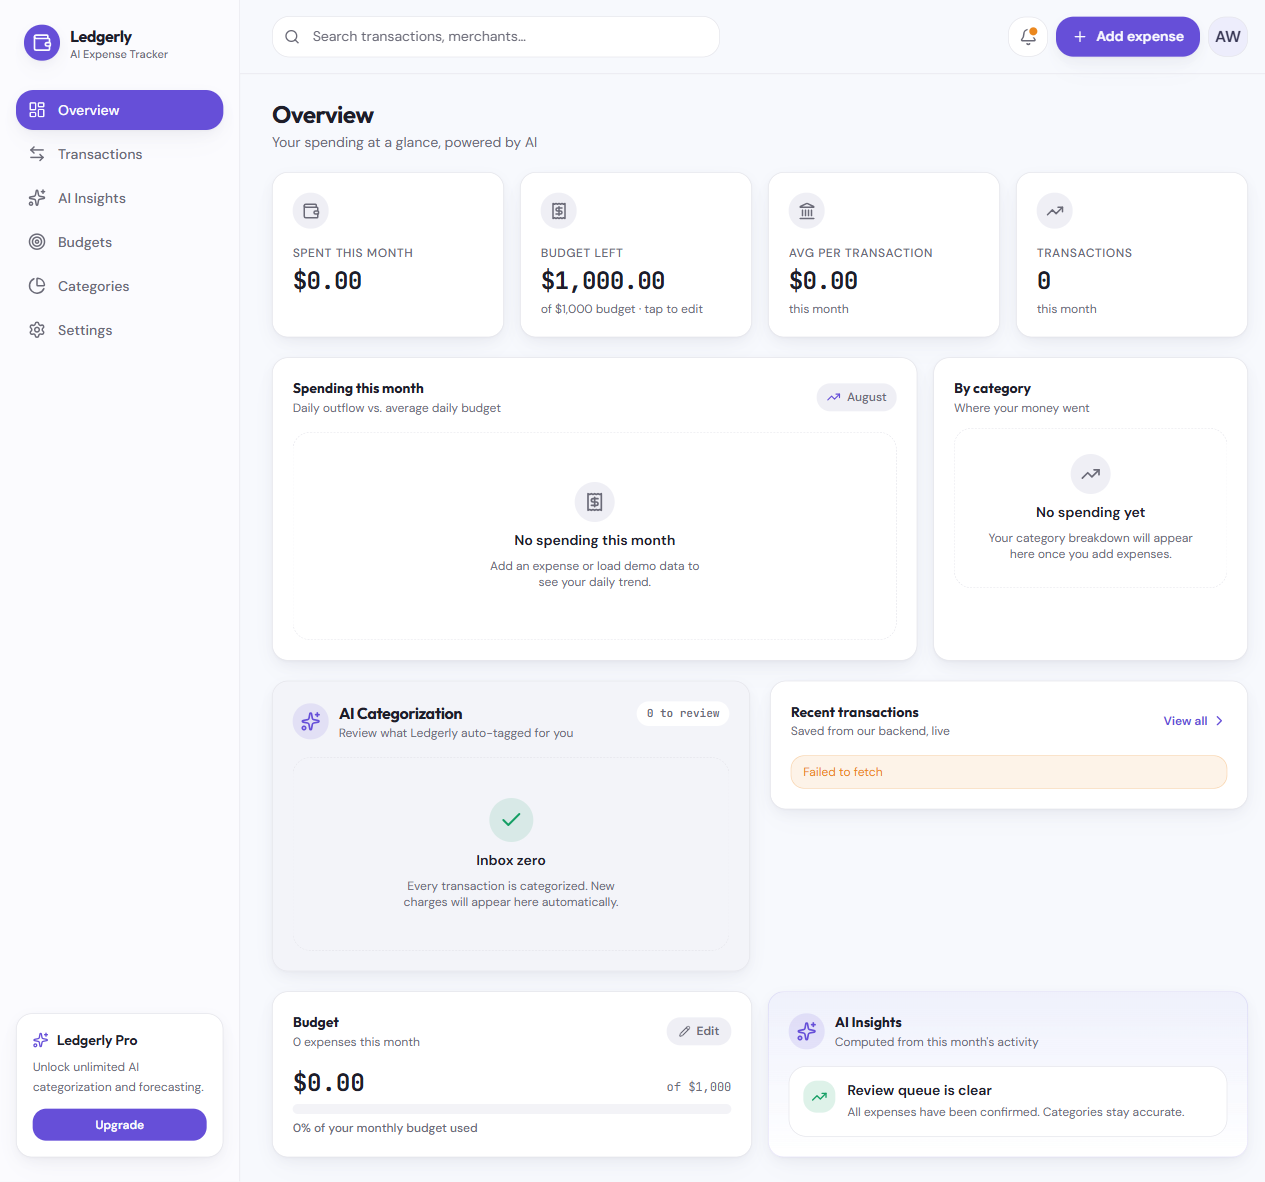
Task: Click the "No spending yet" heading
Action: coord(1091,512)
